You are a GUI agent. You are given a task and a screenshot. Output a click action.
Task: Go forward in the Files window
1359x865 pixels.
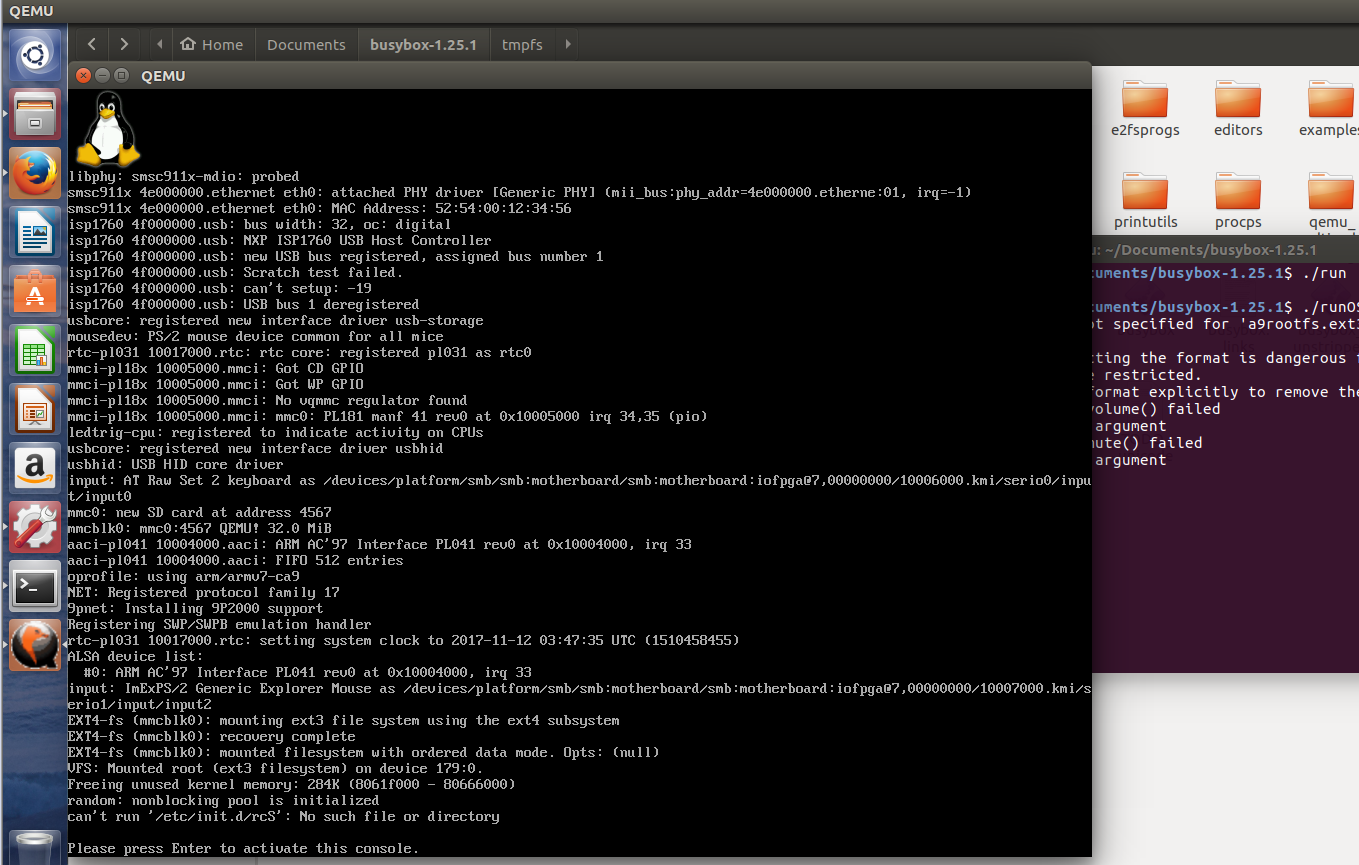[123, 44]
